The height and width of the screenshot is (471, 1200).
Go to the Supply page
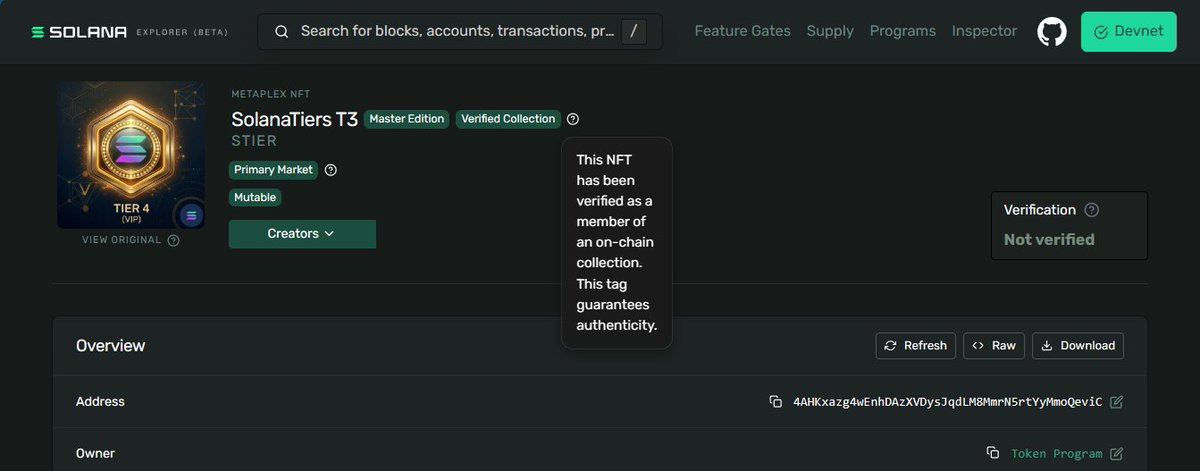click(830, 31)
